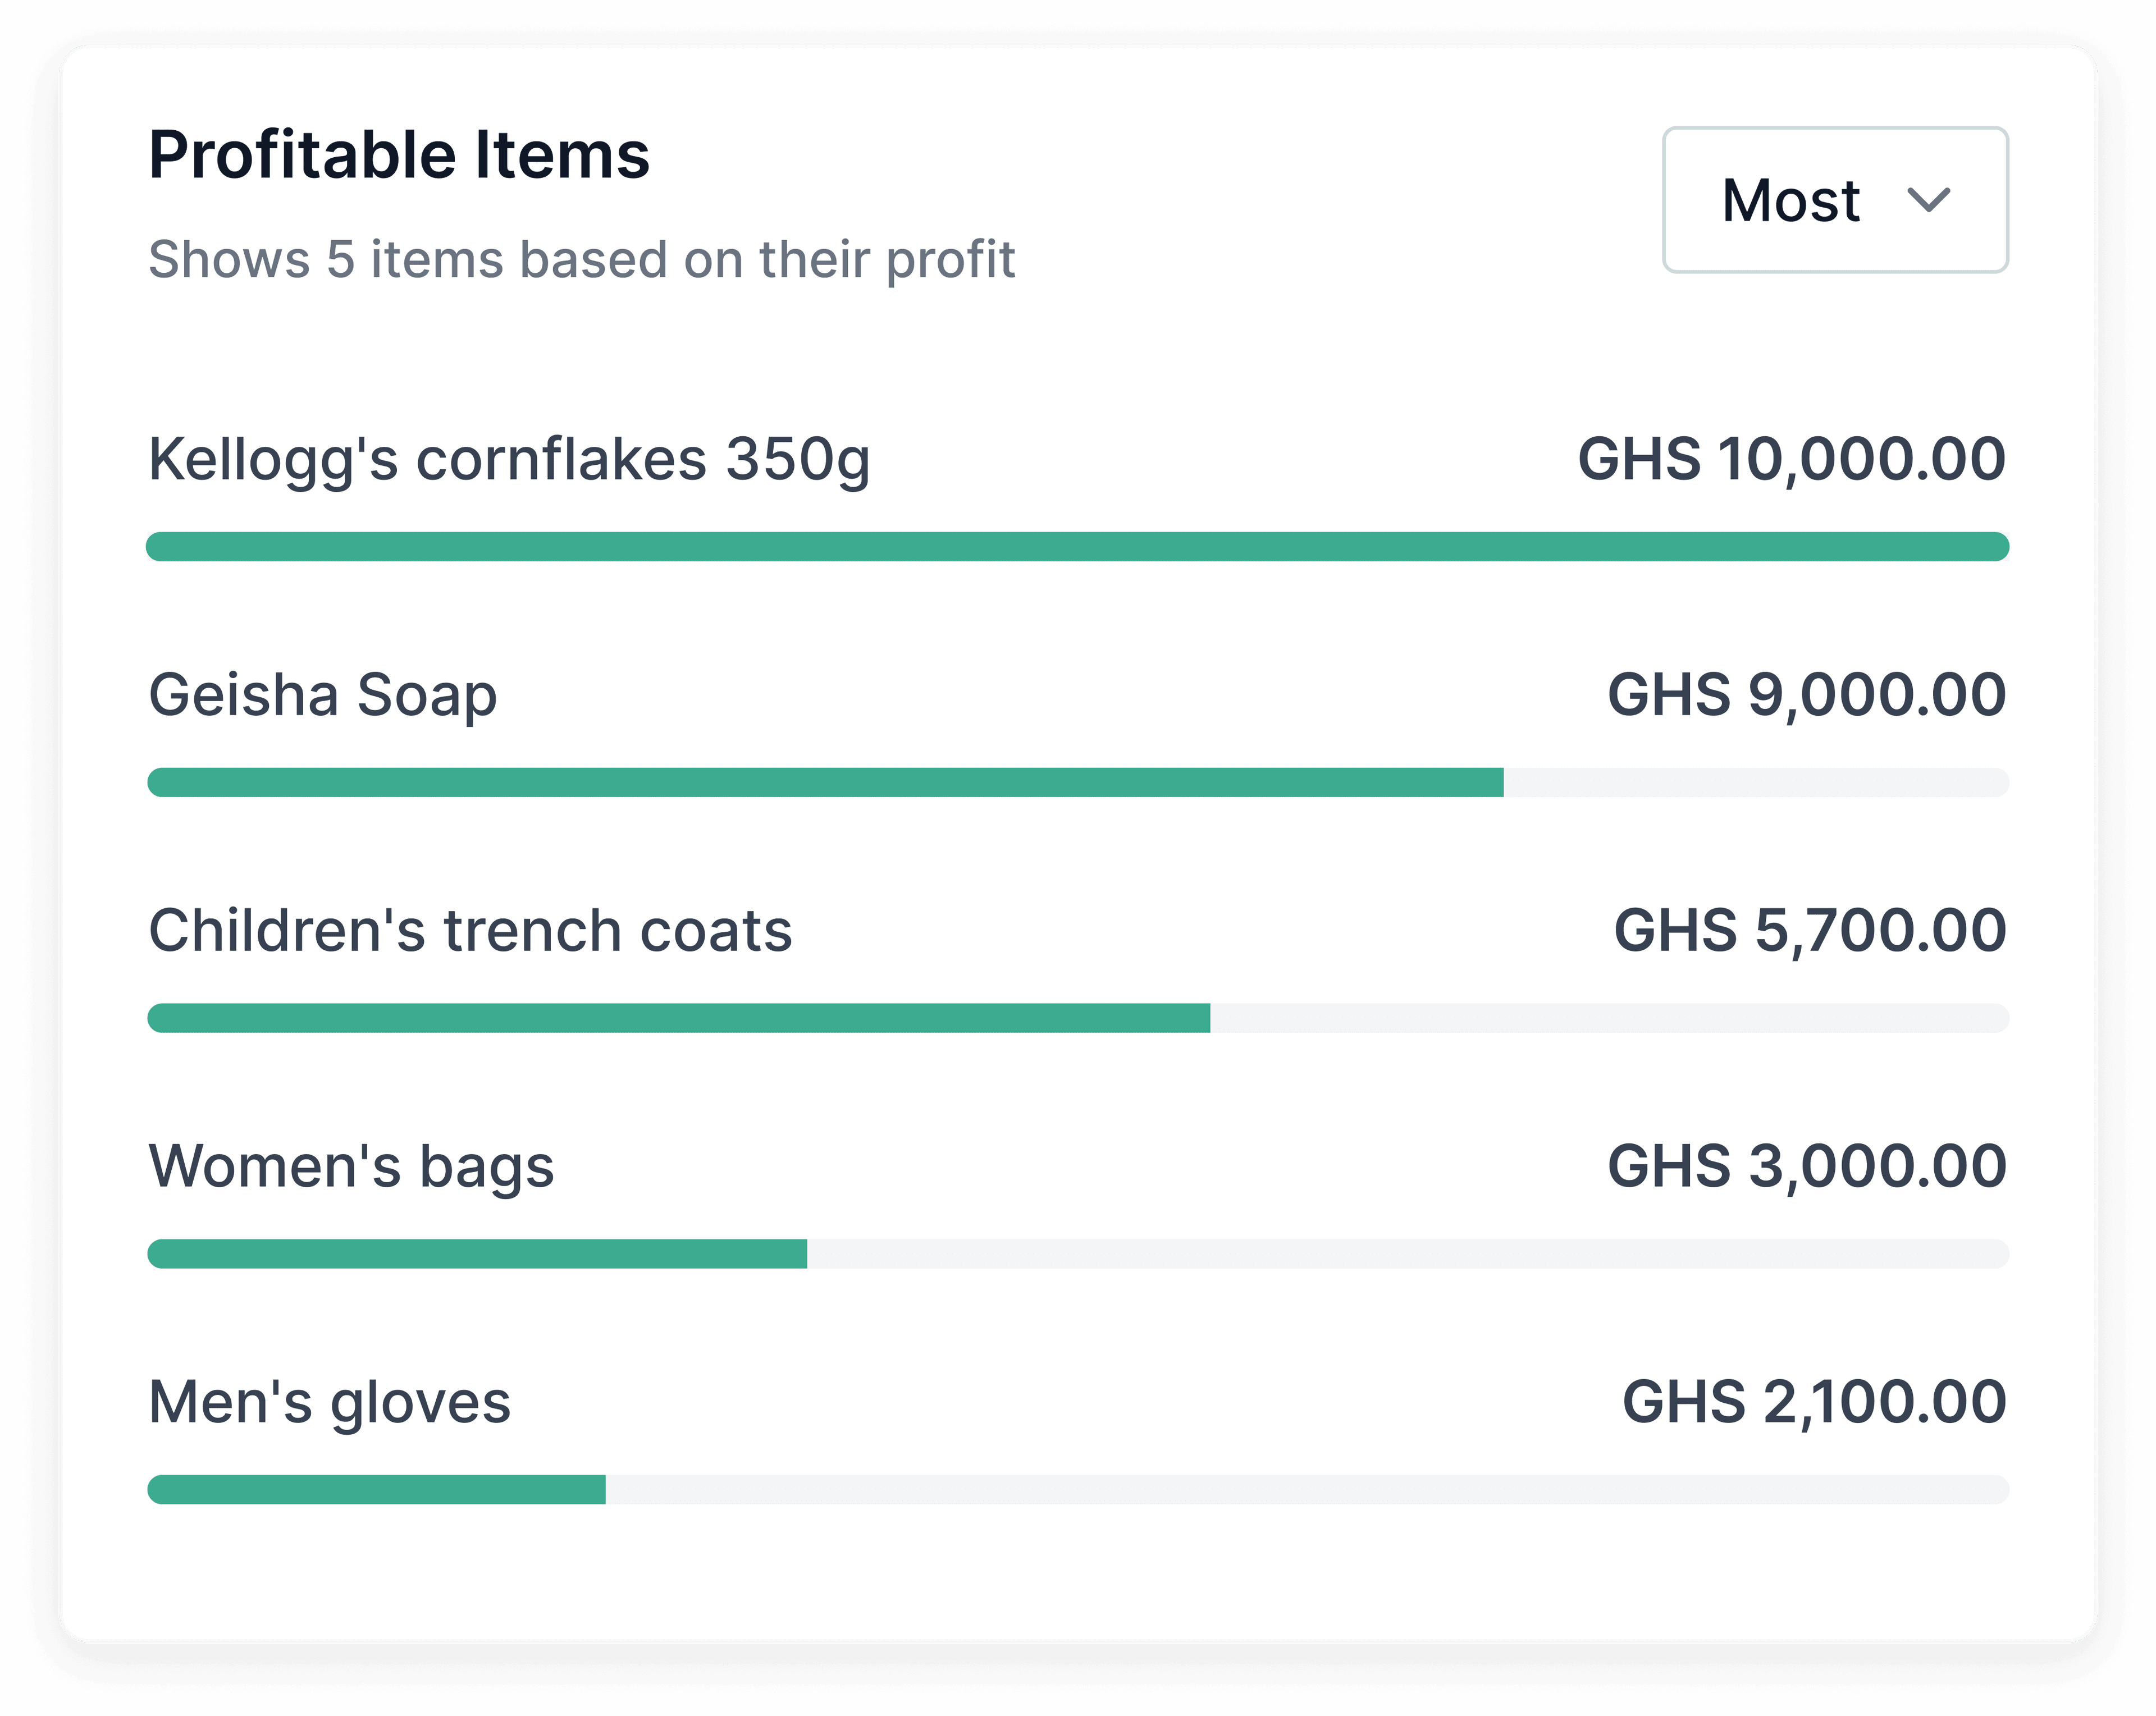This screenshot has width=2156, height=1716.
Task: Click the GHS 5,700.00 profit figure
Action: [1809, 931]
